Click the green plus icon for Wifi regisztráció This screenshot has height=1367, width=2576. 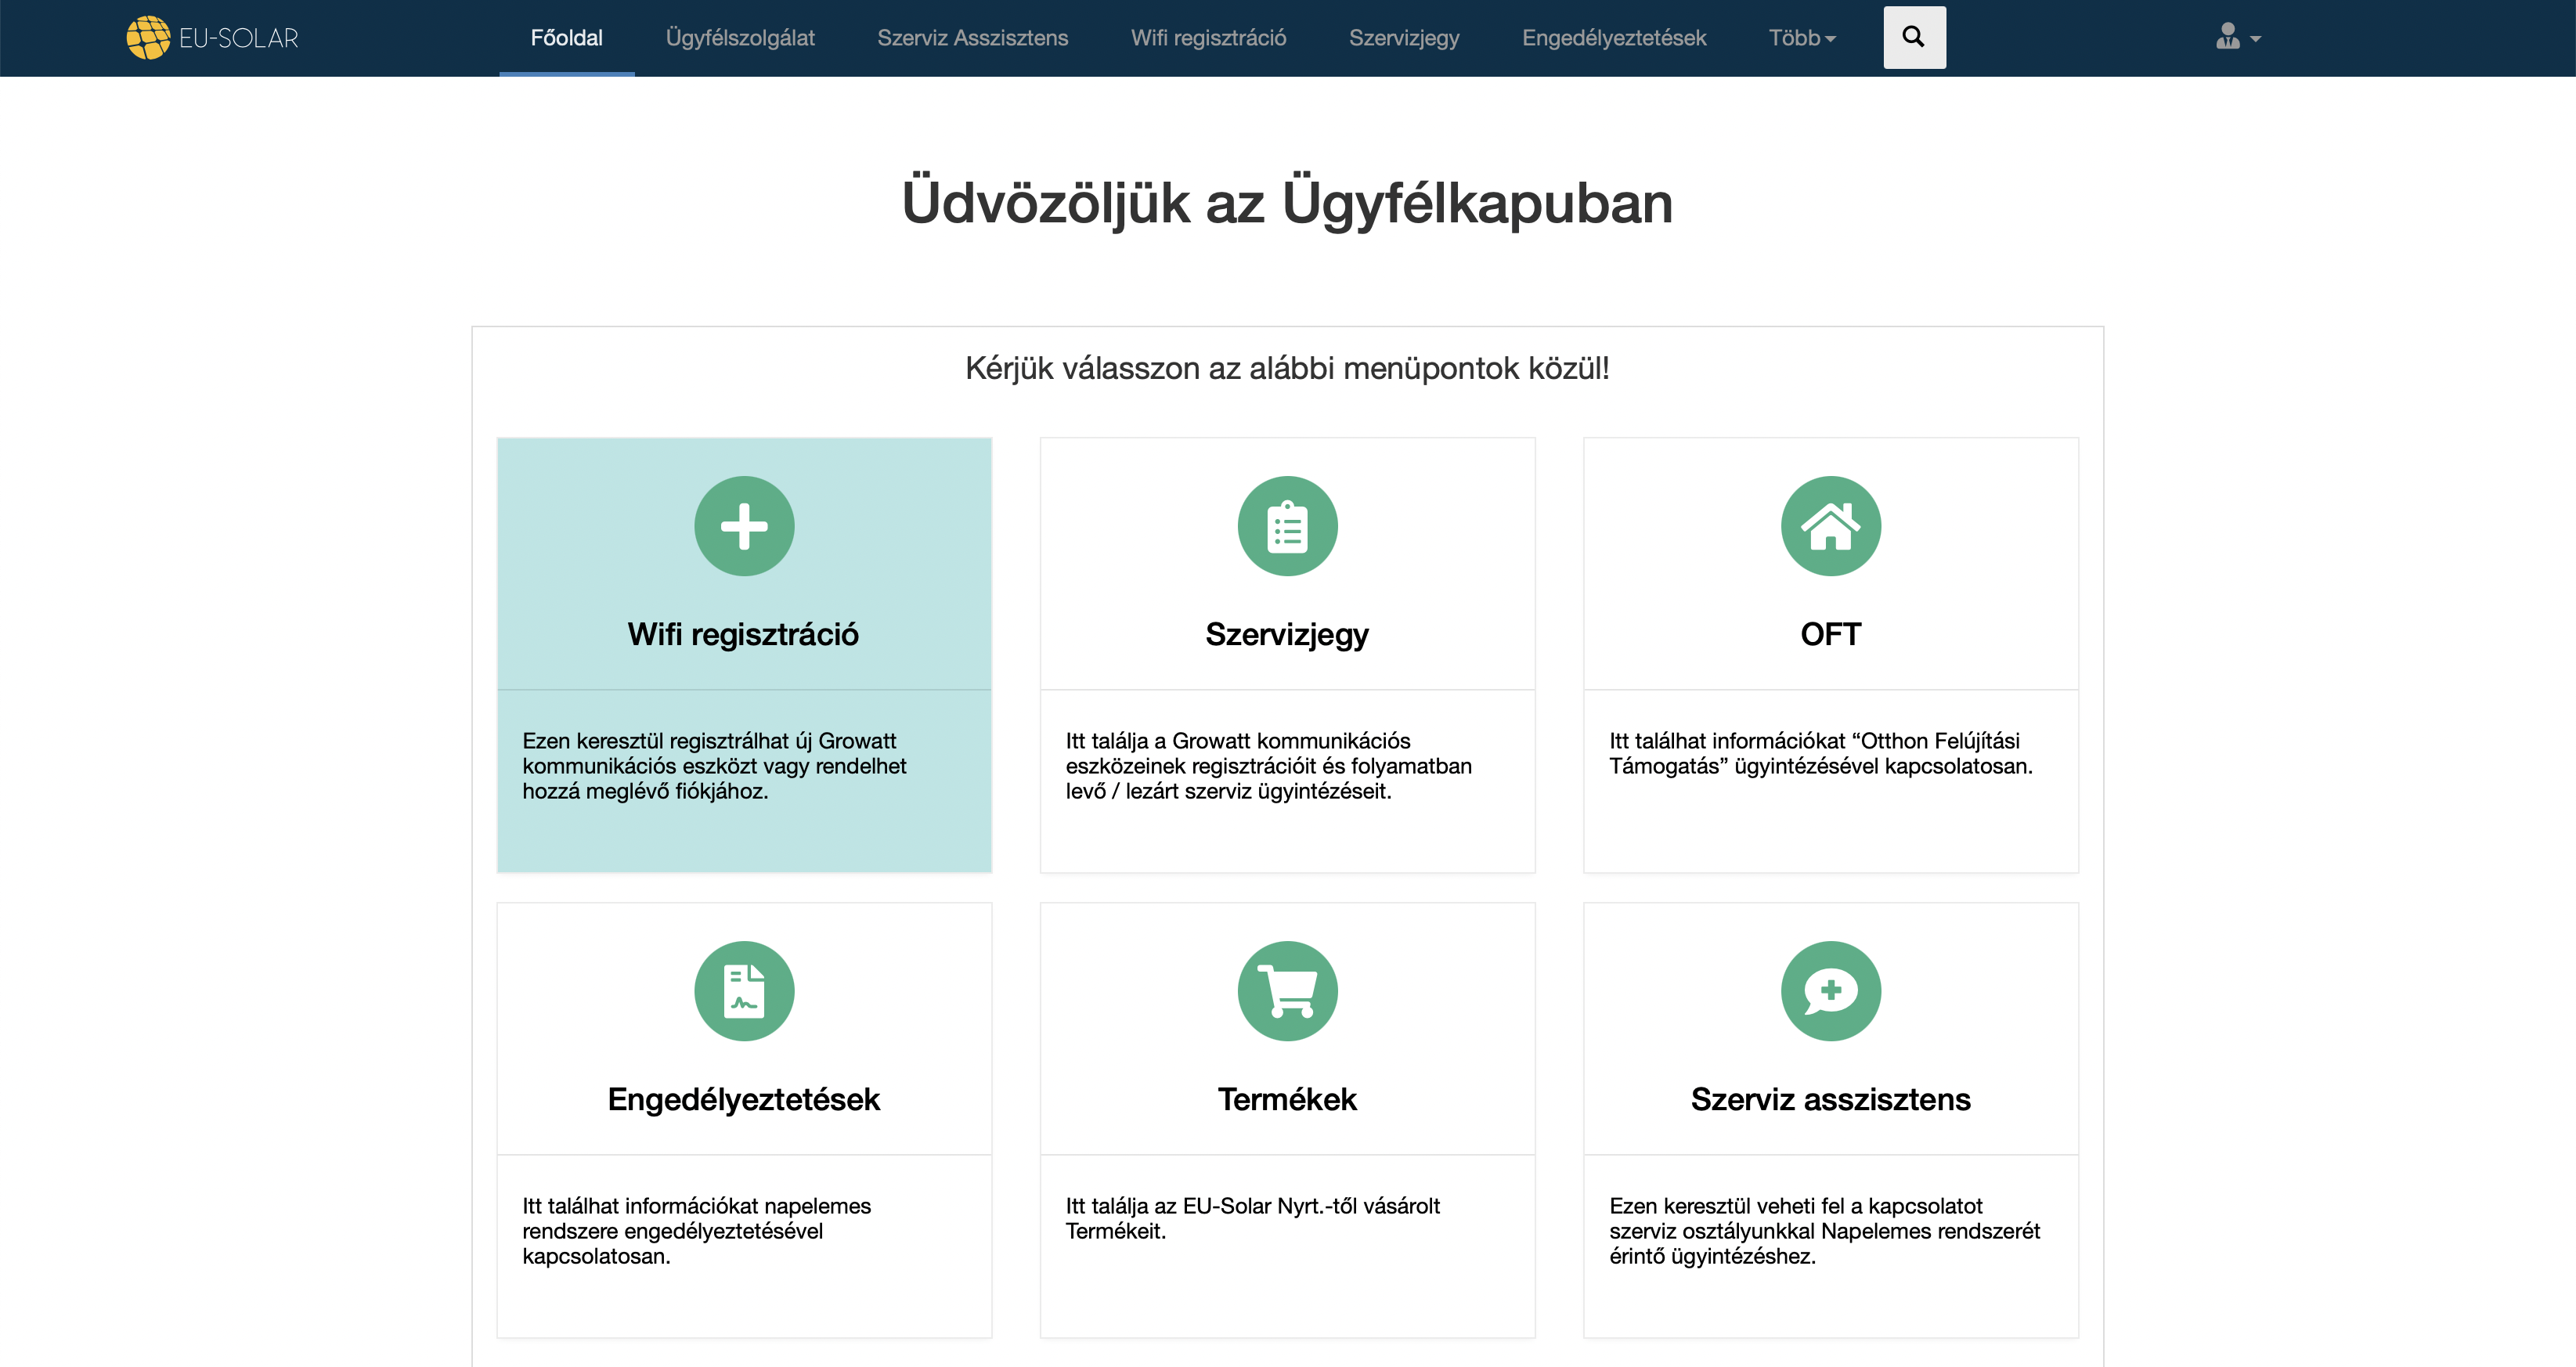point(744,526)
